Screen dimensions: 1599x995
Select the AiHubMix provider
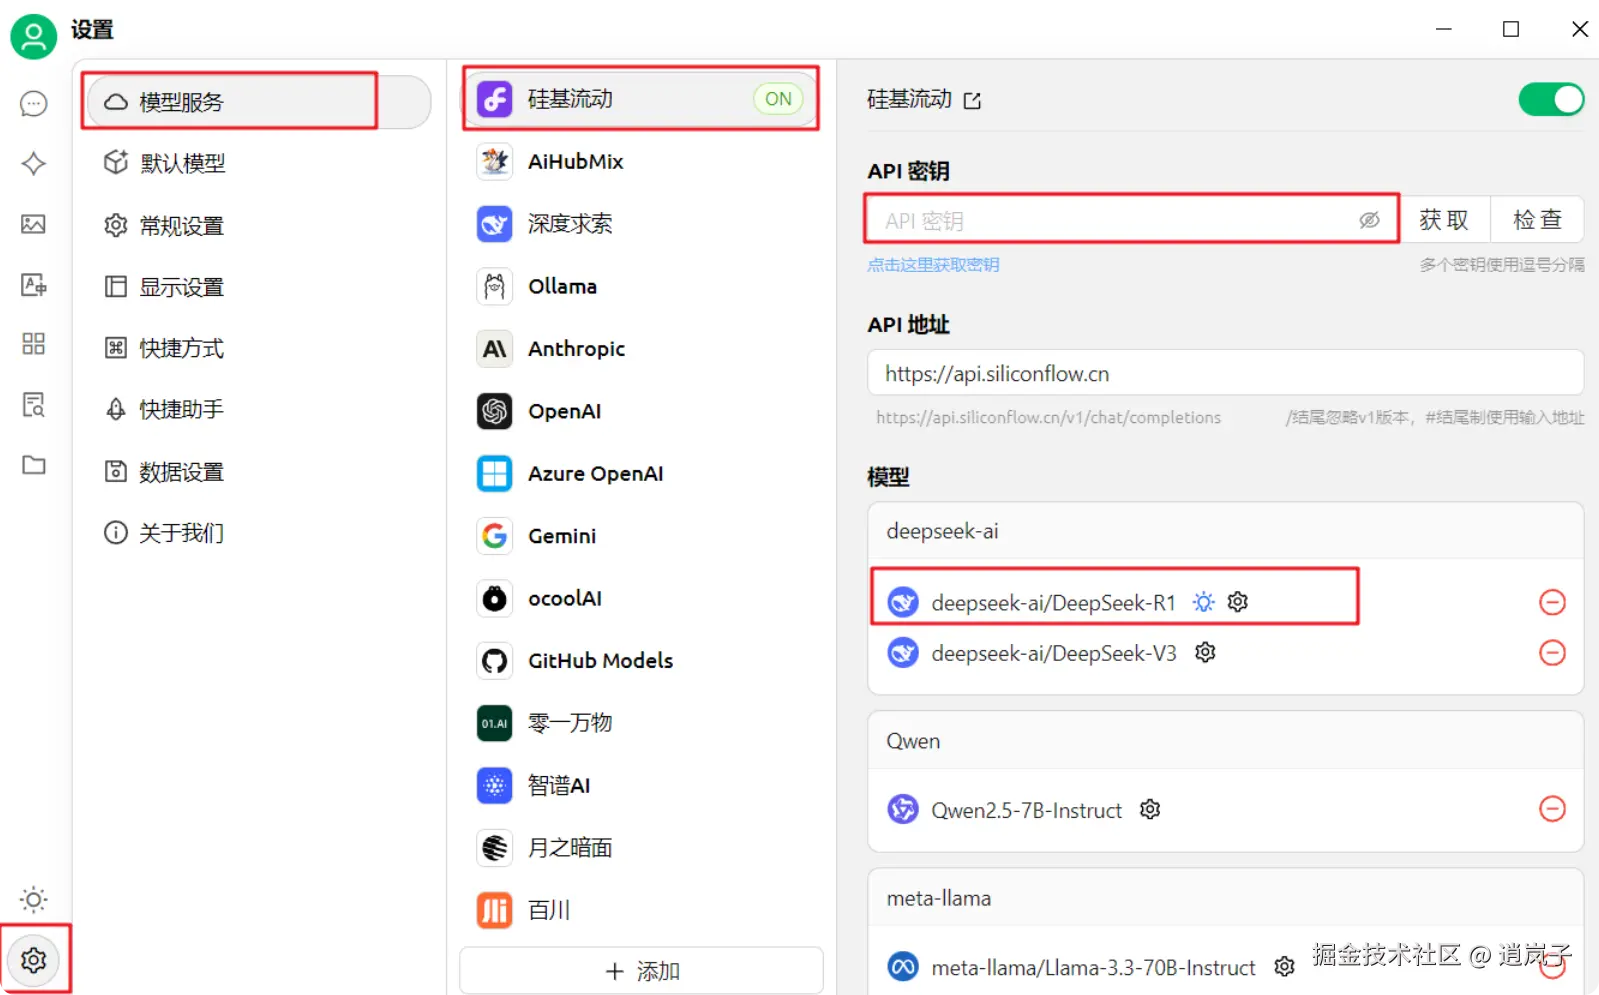coord(640,162)
